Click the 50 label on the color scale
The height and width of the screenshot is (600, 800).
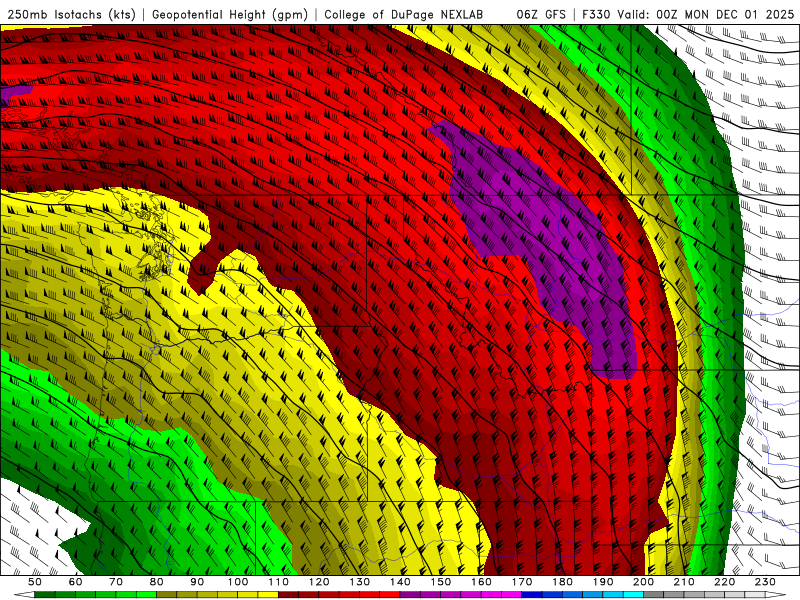[35, 582]
